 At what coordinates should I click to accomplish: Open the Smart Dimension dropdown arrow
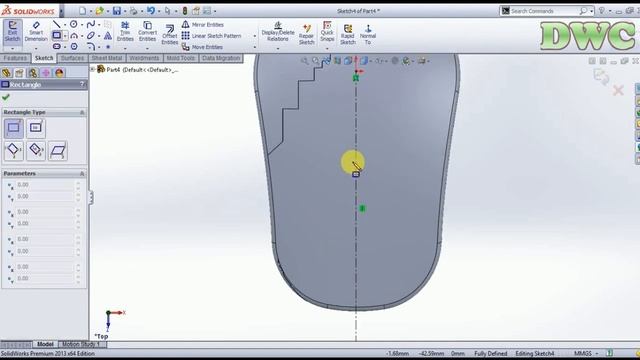coord(36,49)
